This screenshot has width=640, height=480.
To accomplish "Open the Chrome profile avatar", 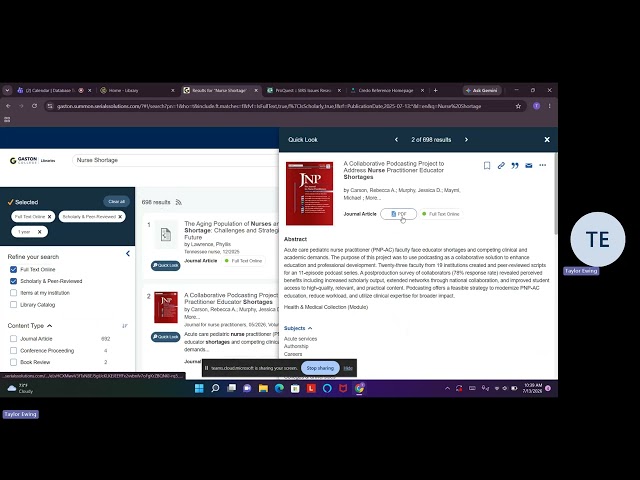I will coord(536,106).
